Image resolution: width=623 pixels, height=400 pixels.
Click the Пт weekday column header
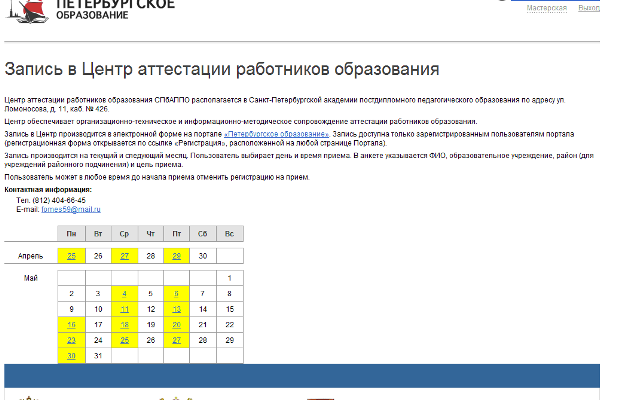click(x=176, y=234)
